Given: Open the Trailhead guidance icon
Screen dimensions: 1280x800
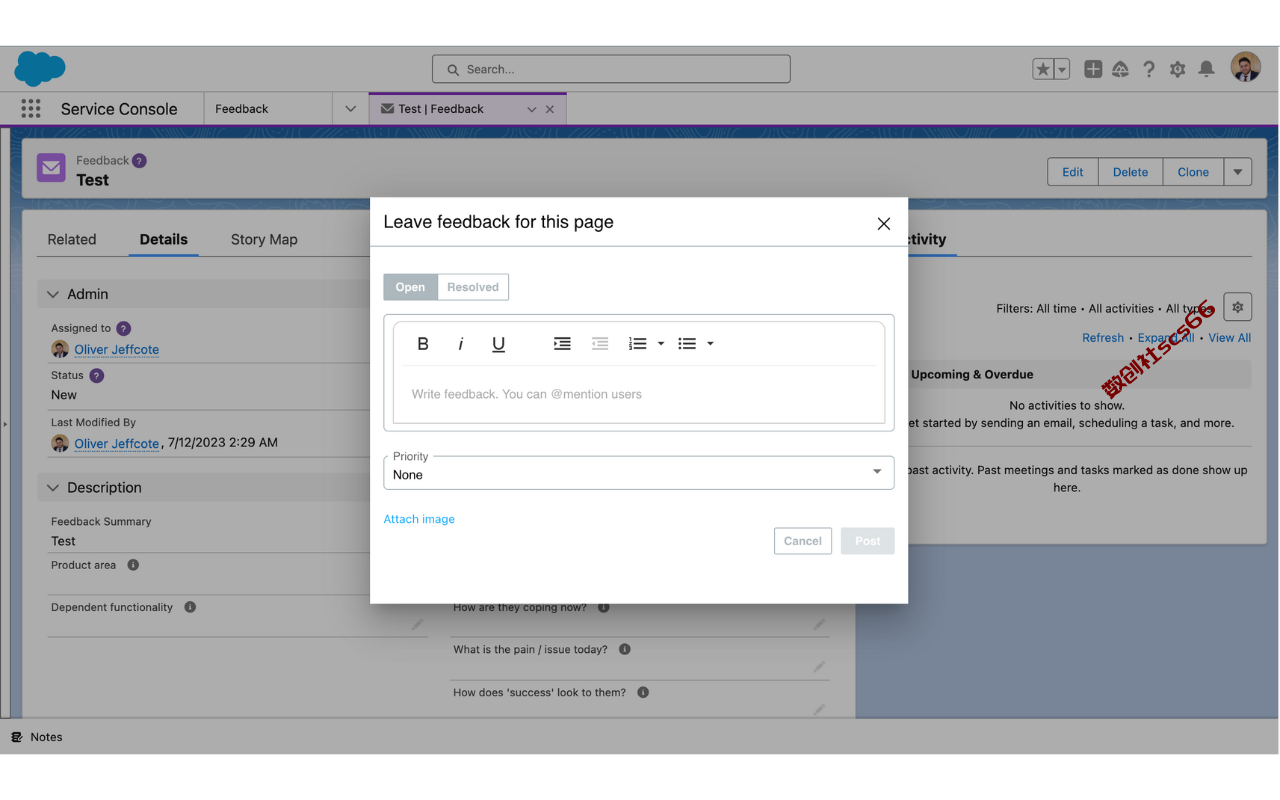Looking at the screenshot, I should click(1121, 69).
